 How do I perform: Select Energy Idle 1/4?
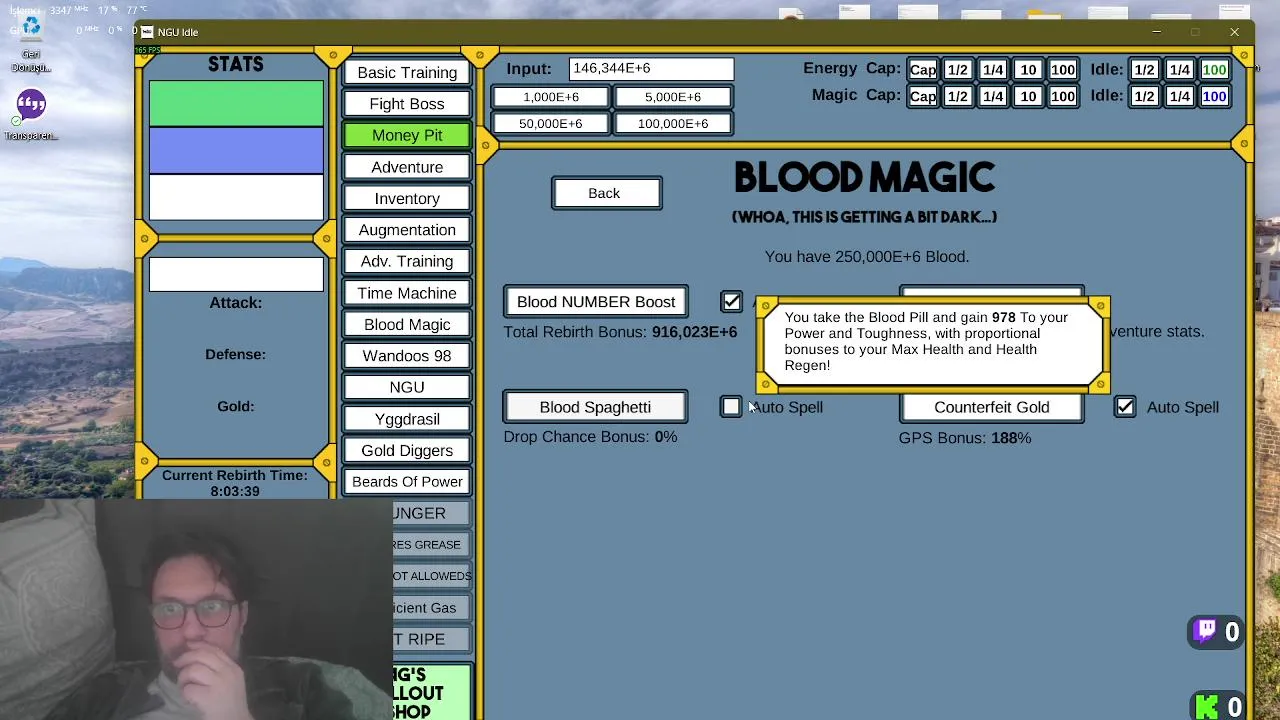click(x=1180, y=70)
